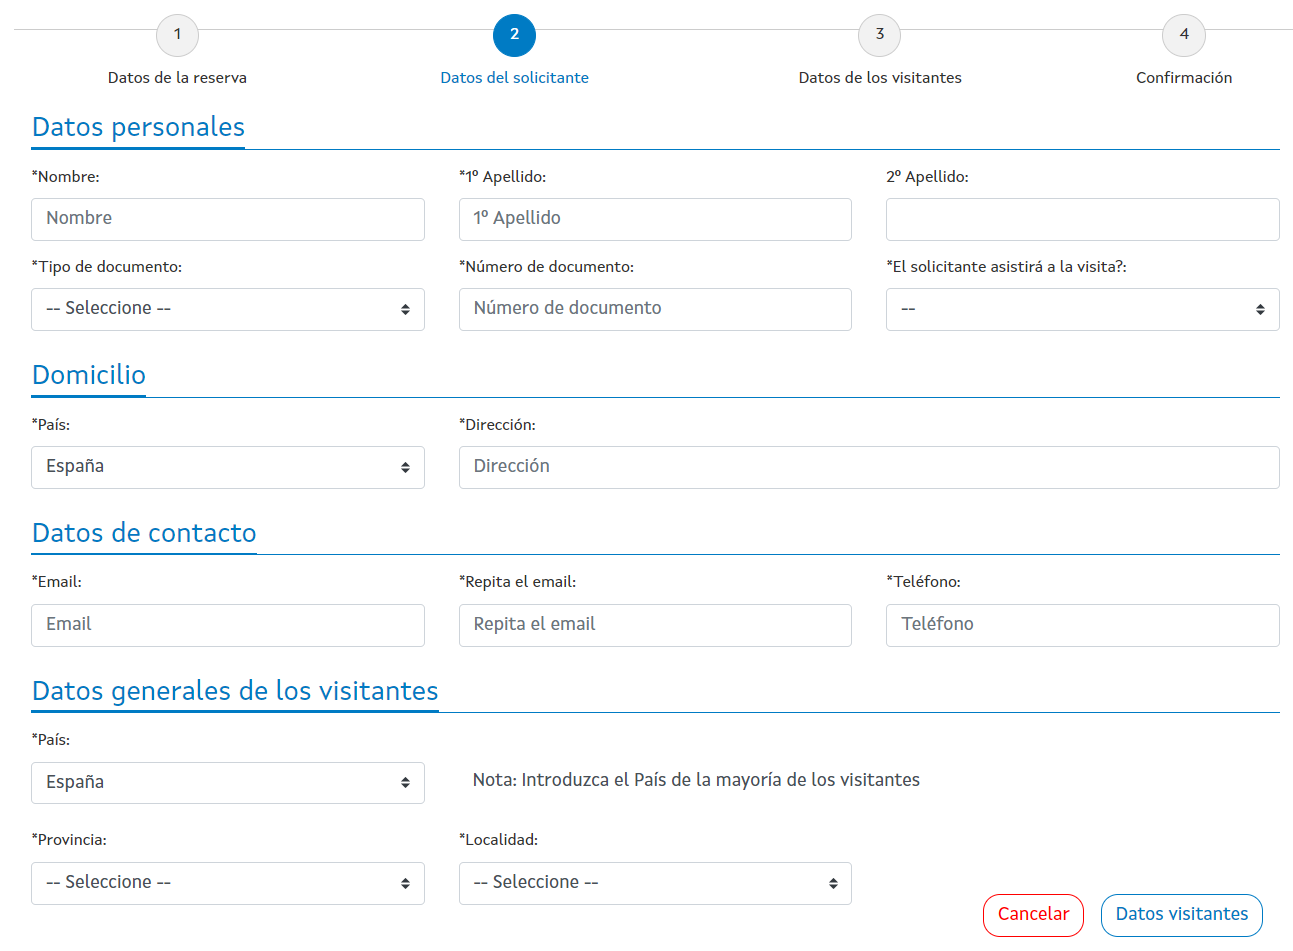1293x951 pixels.
Task: Click the empty 2º Apellido field
Action: pos(1082,219)
